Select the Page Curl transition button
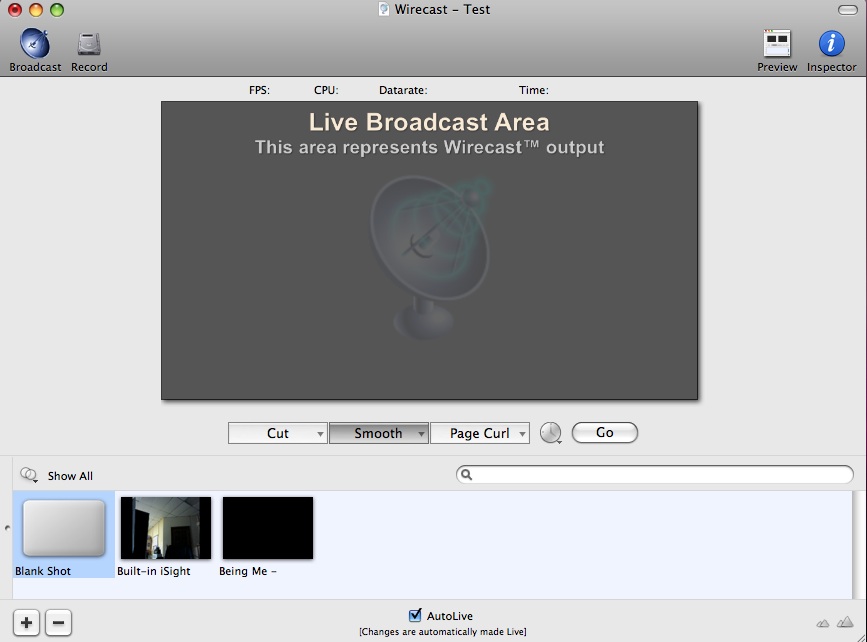This screenshot has height=642, width=867. 480,433
